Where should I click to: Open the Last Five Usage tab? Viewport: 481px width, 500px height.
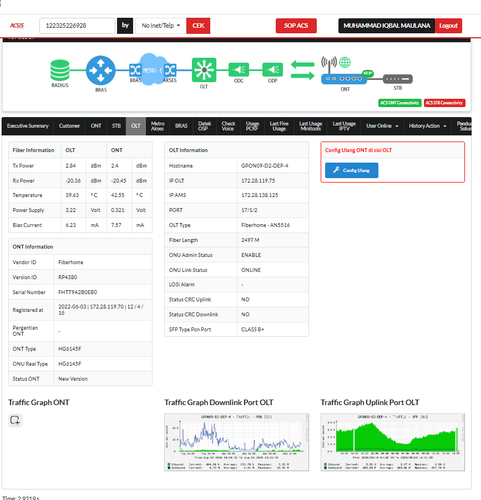279,126
